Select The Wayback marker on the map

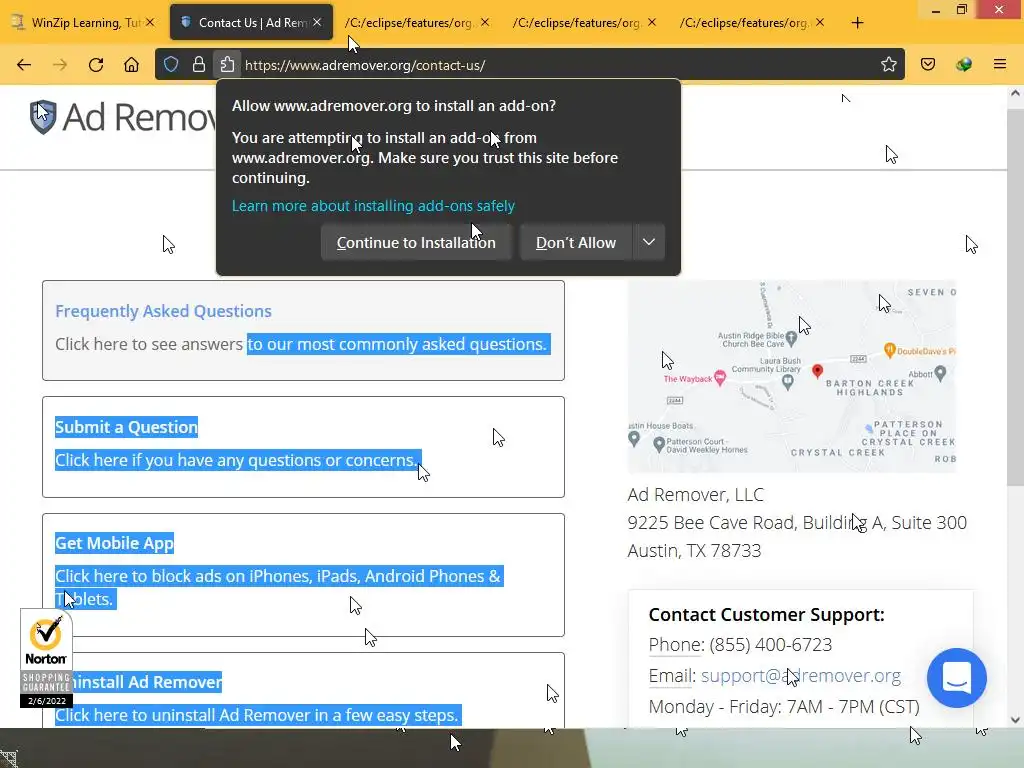[720, 378]
